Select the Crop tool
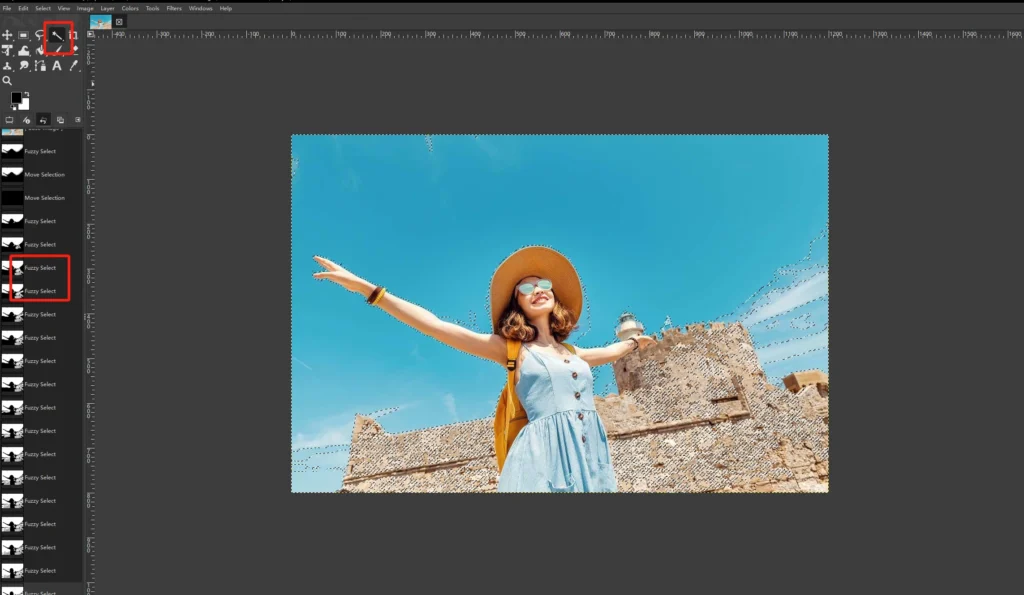Viewport: 1024px width, 595px height. point(73,35)
